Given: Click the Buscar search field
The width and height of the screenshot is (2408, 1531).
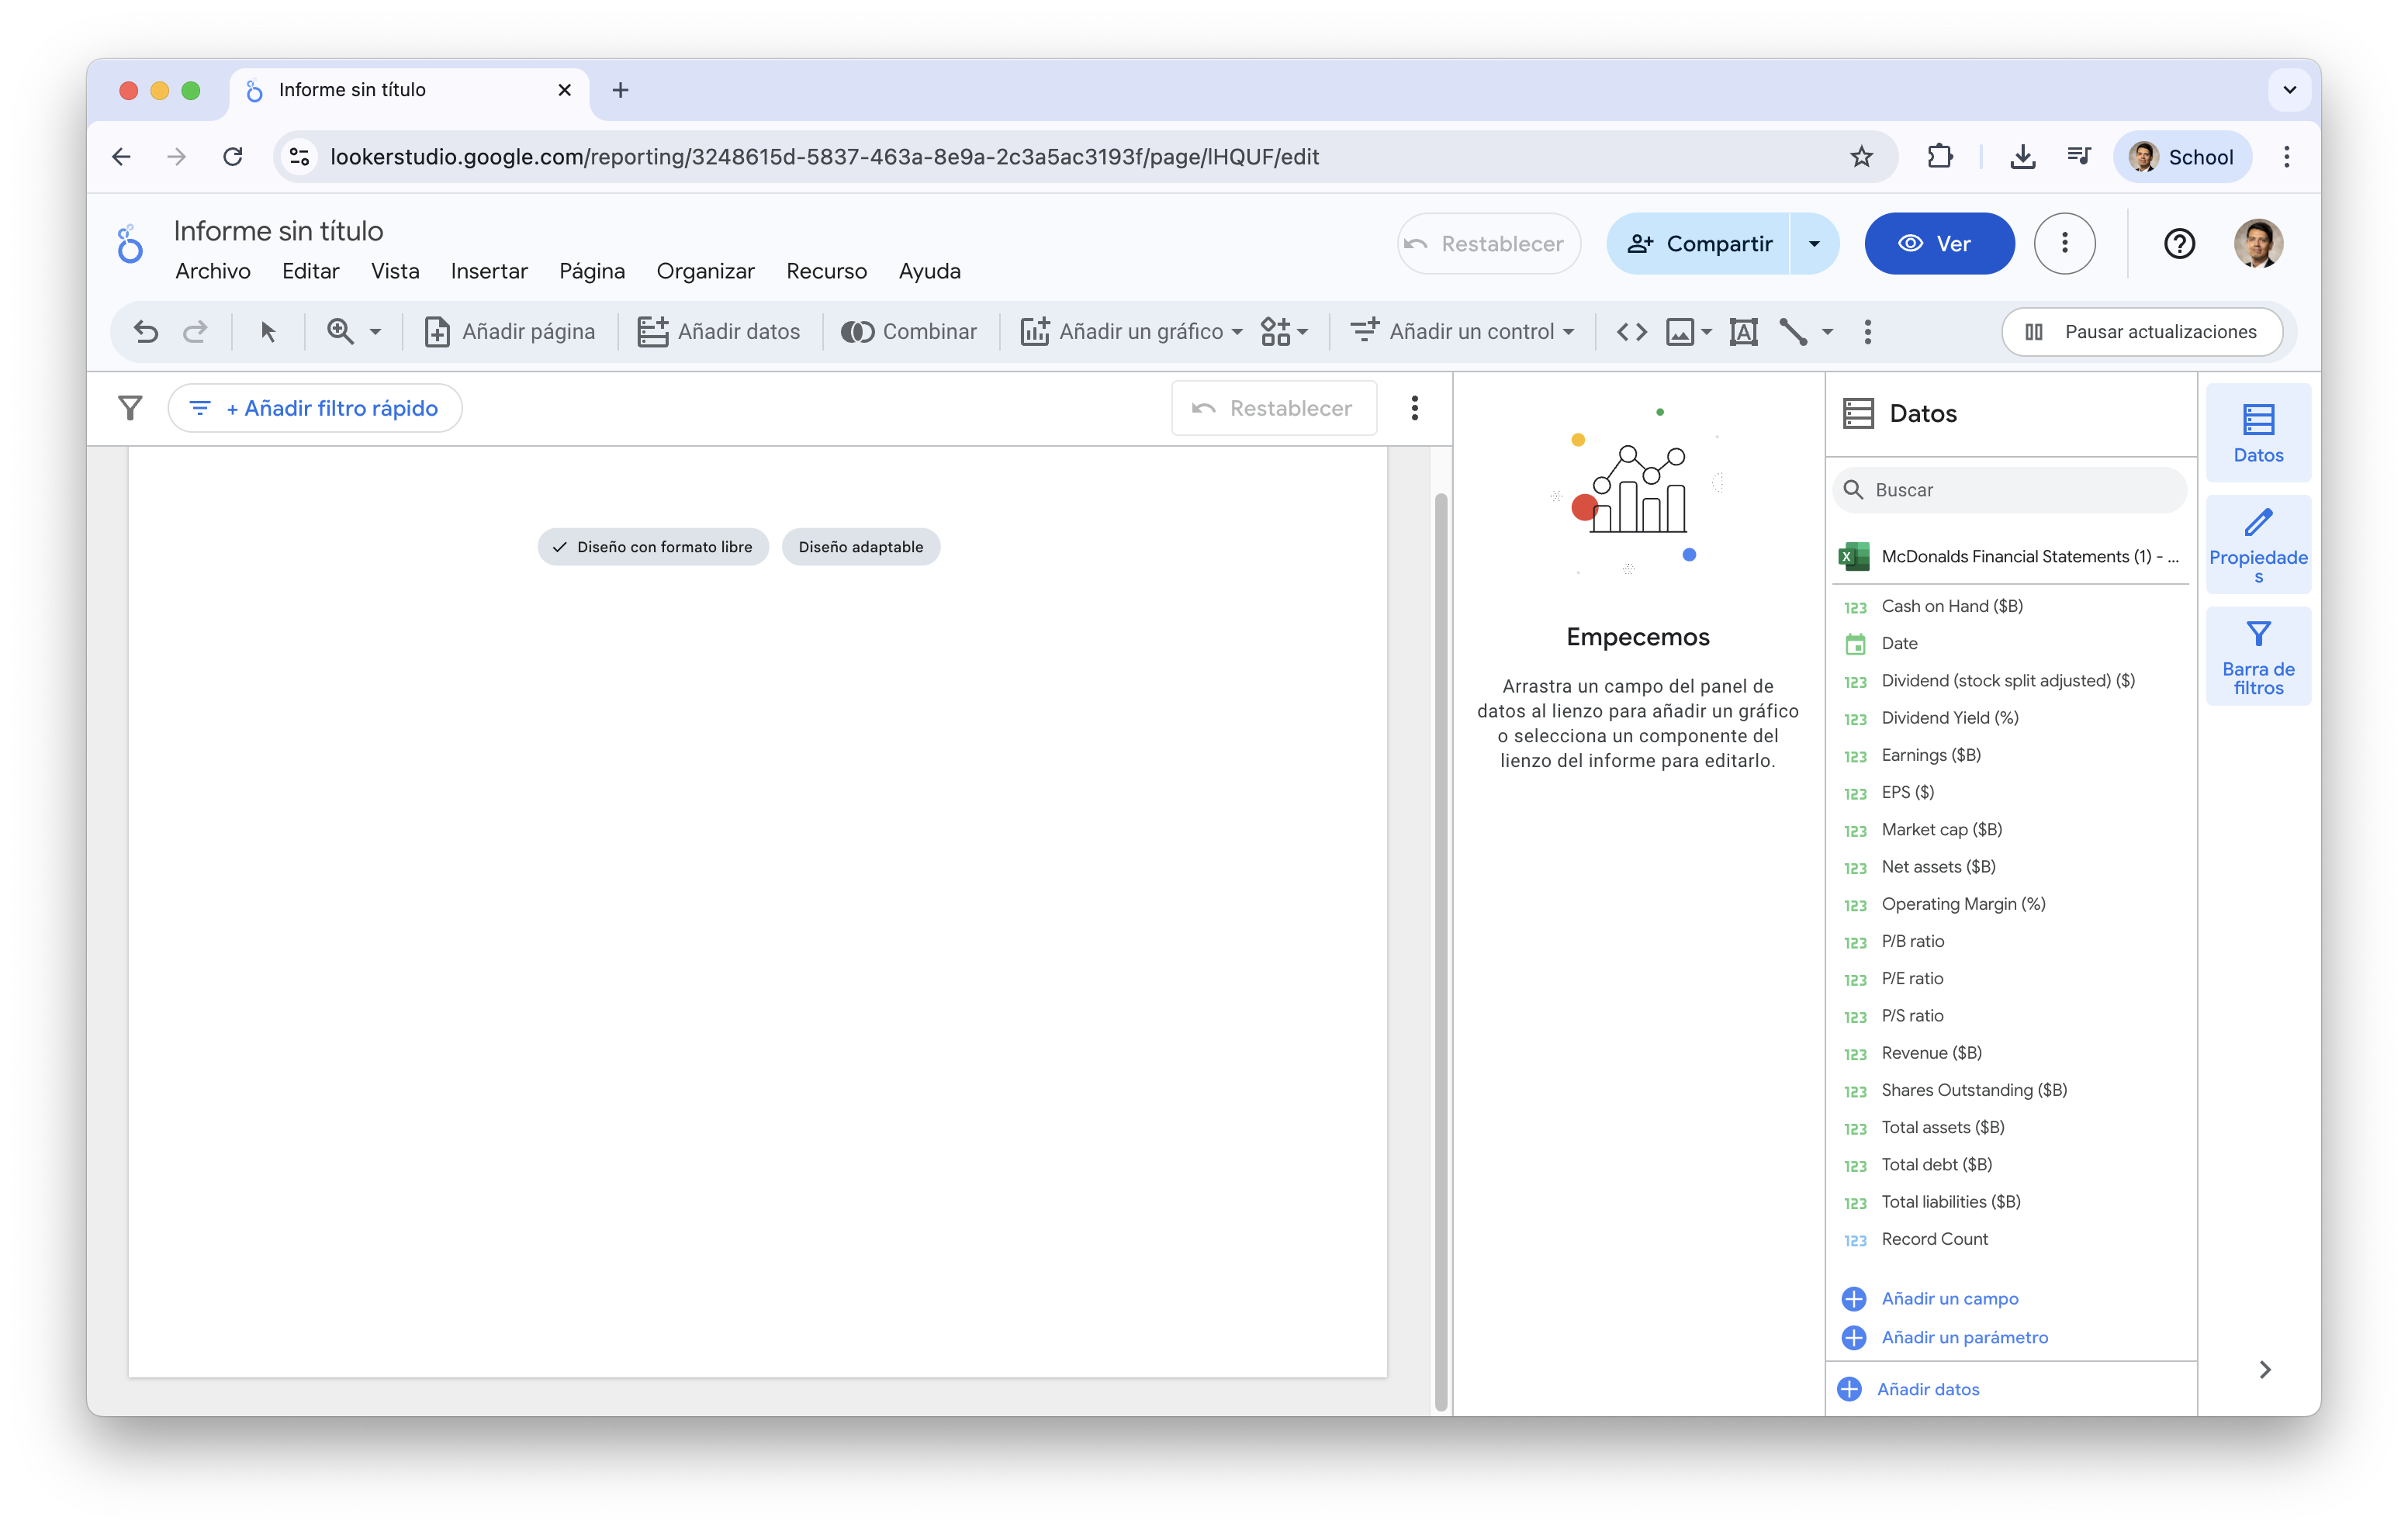Looking at the screenshot, I should [2020, 490].
